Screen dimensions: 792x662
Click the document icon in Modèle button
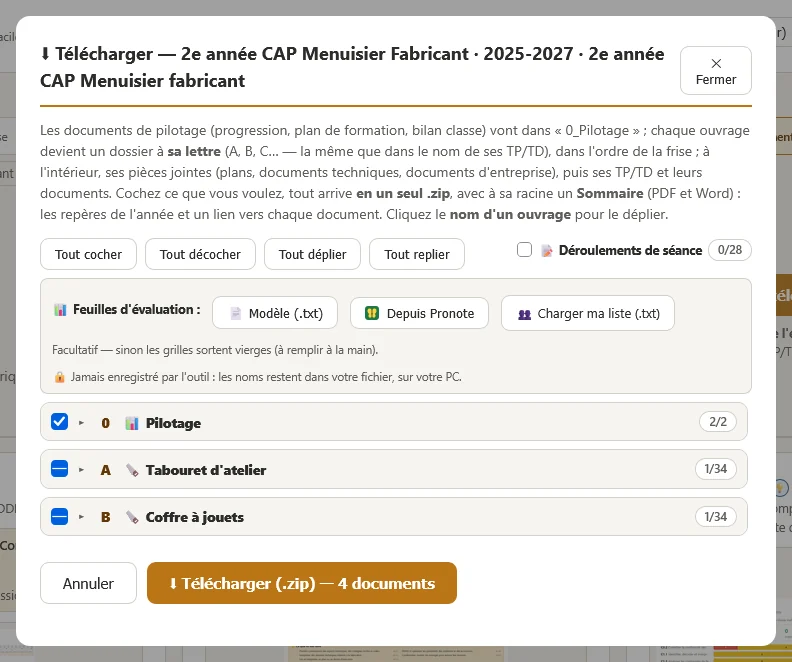click(x=235, y=314)
